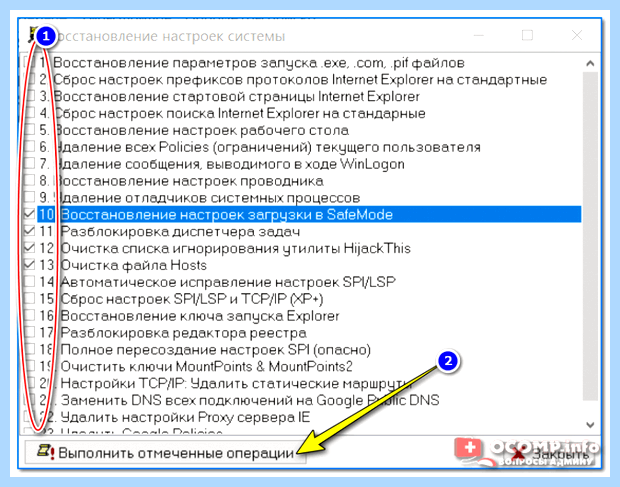Minimize the system settings restore window

[x=479, y=36]
